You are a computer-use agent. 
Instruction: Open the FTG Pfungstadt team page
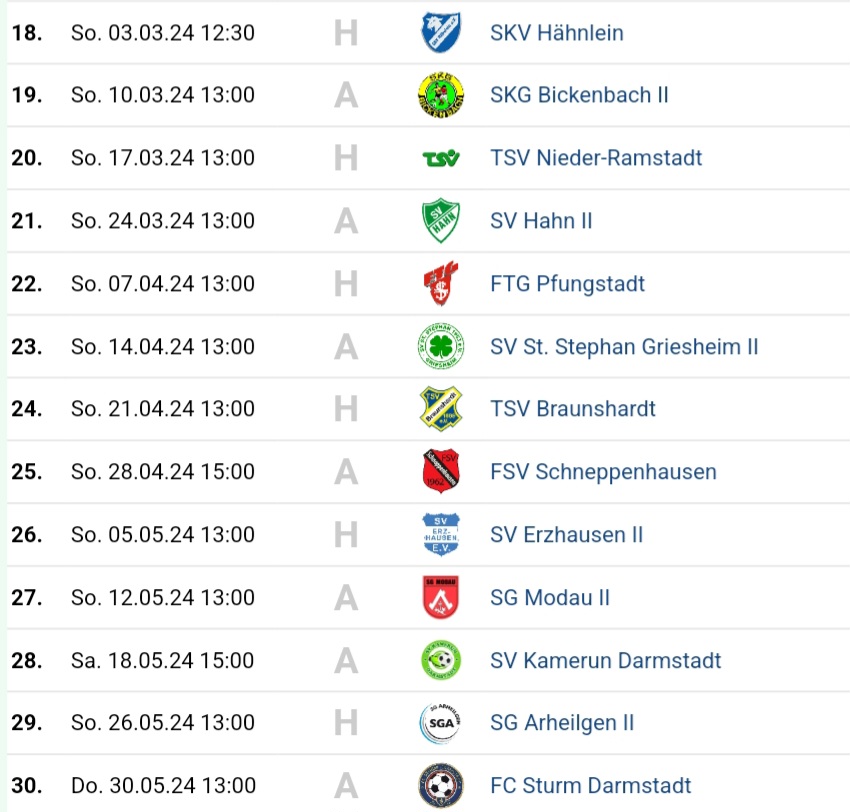(567, 284)
